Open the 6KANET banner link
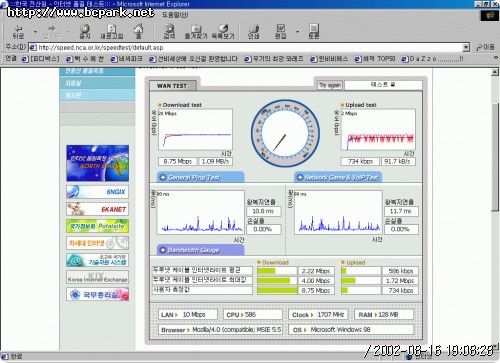 point(97,209)
